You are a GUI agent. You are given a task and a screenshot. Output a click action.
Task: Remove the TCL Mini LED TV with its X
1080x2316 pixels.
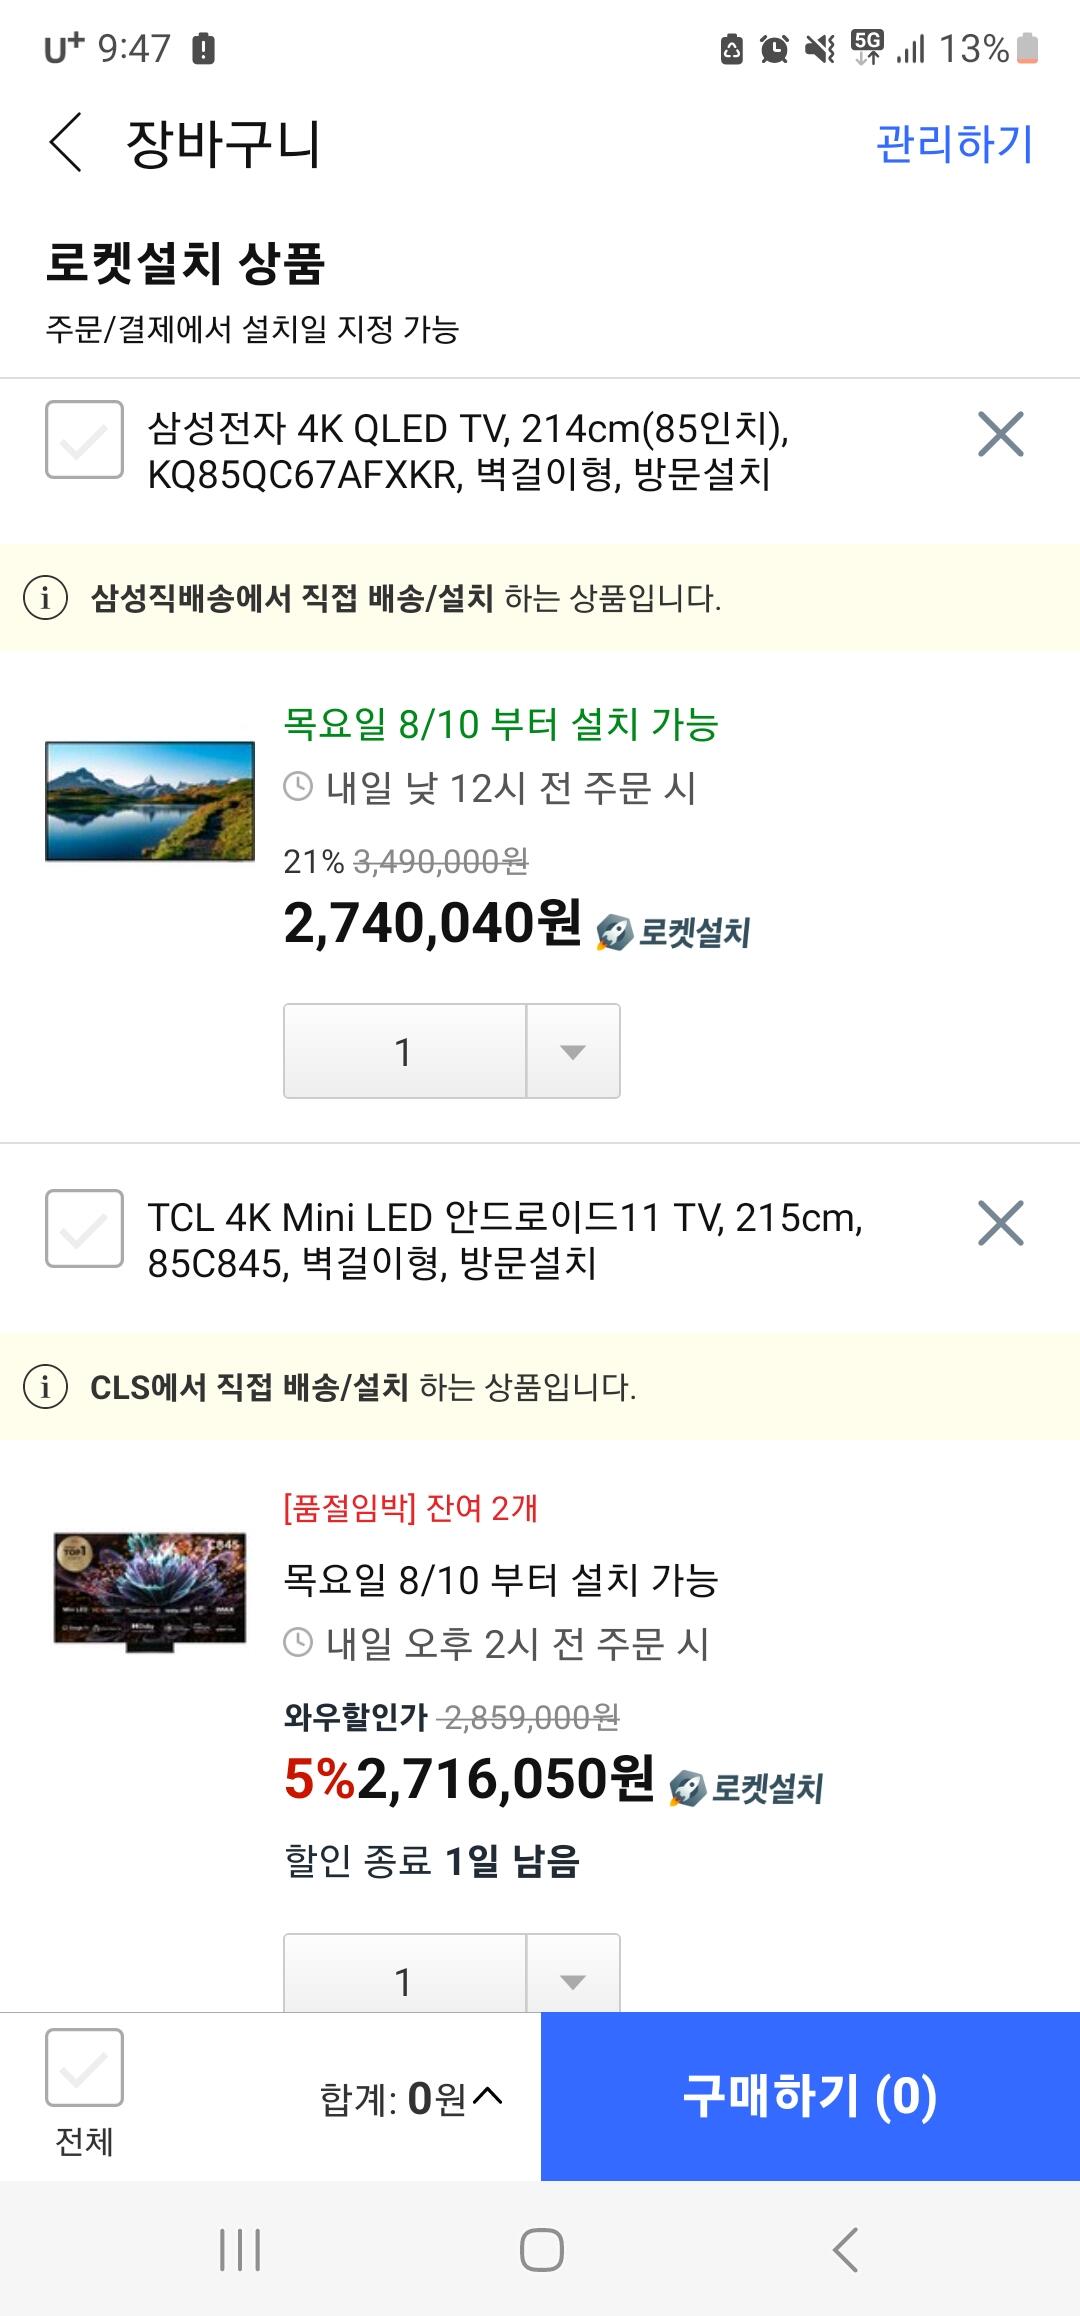coord(1000,1223)
